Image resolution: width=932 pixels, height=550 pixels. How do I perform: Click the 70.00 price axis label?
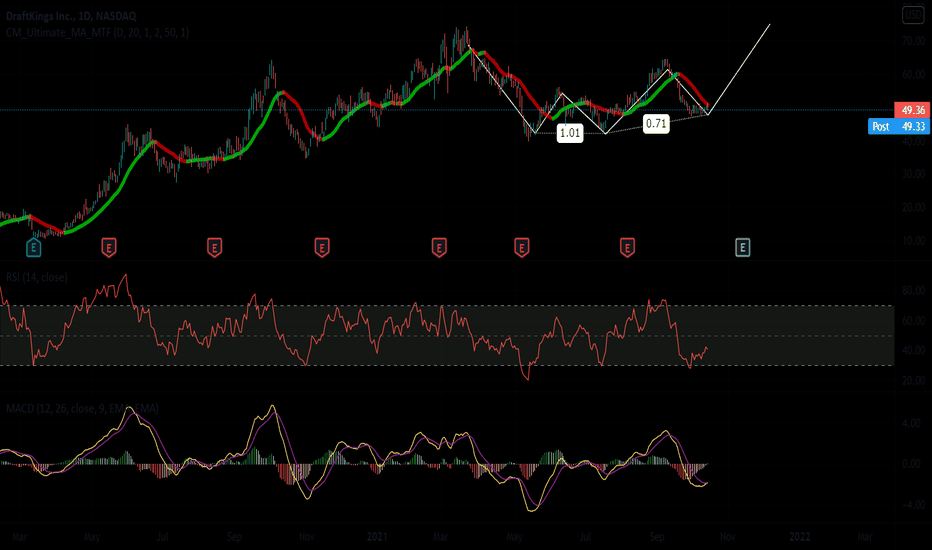coord(914,41)
